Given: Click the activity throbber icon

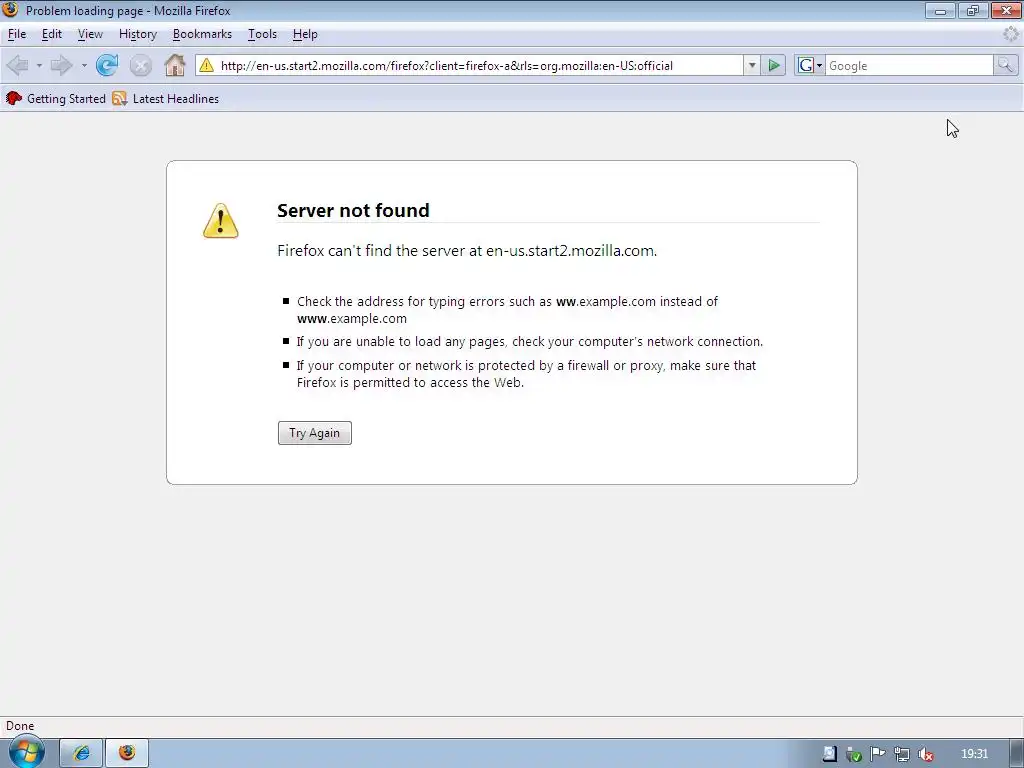Looking at the screenshot, I should (1010, 34).
